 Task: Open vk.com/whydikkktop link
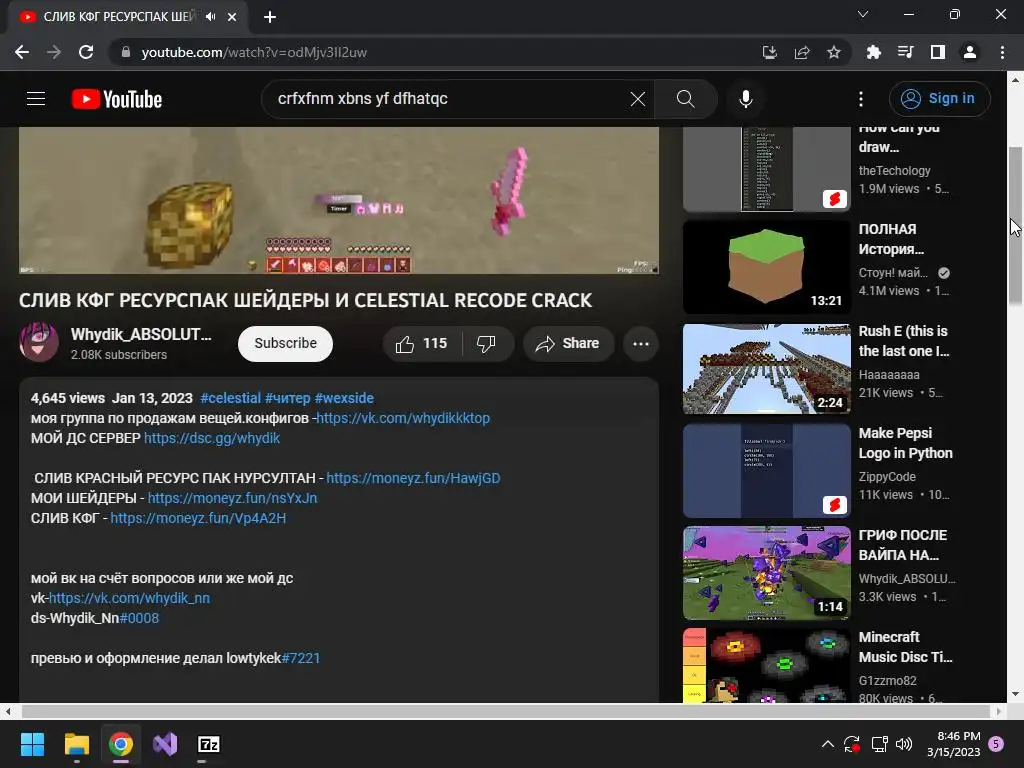403,418
